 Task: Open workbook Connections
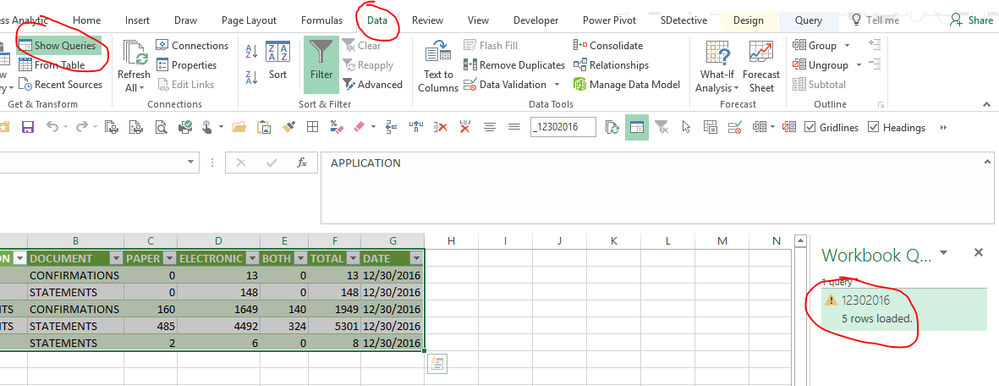click(192, 46)
